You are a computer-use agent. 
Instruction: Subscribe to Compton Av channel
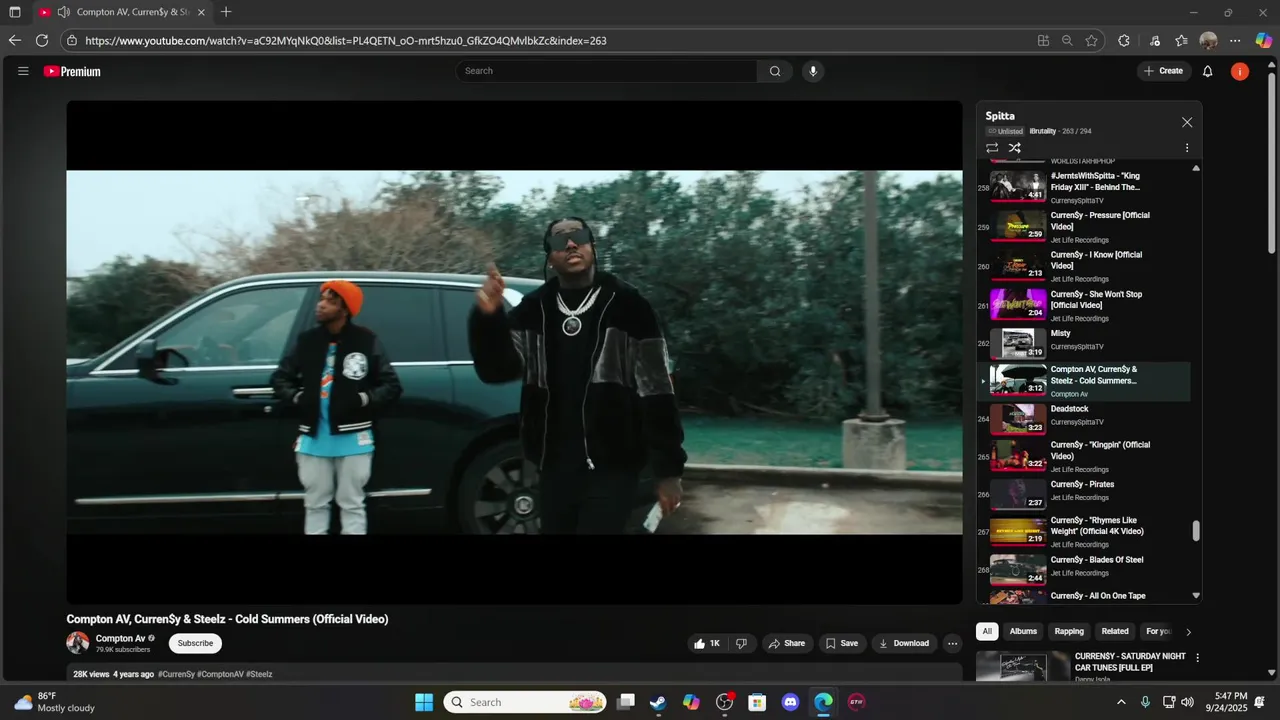pyautogui.click(x=195, y=644)
